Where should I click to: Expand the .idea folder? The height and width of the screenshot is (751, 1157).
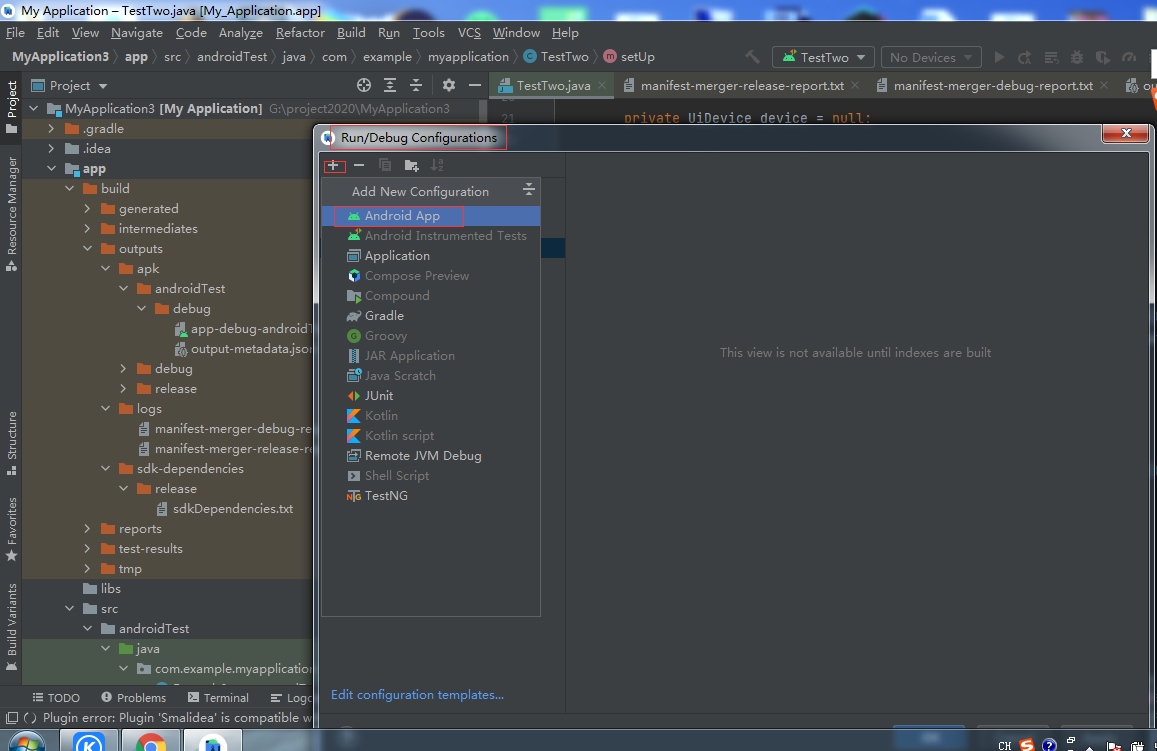pyautogui.click(x=51, y=148)
